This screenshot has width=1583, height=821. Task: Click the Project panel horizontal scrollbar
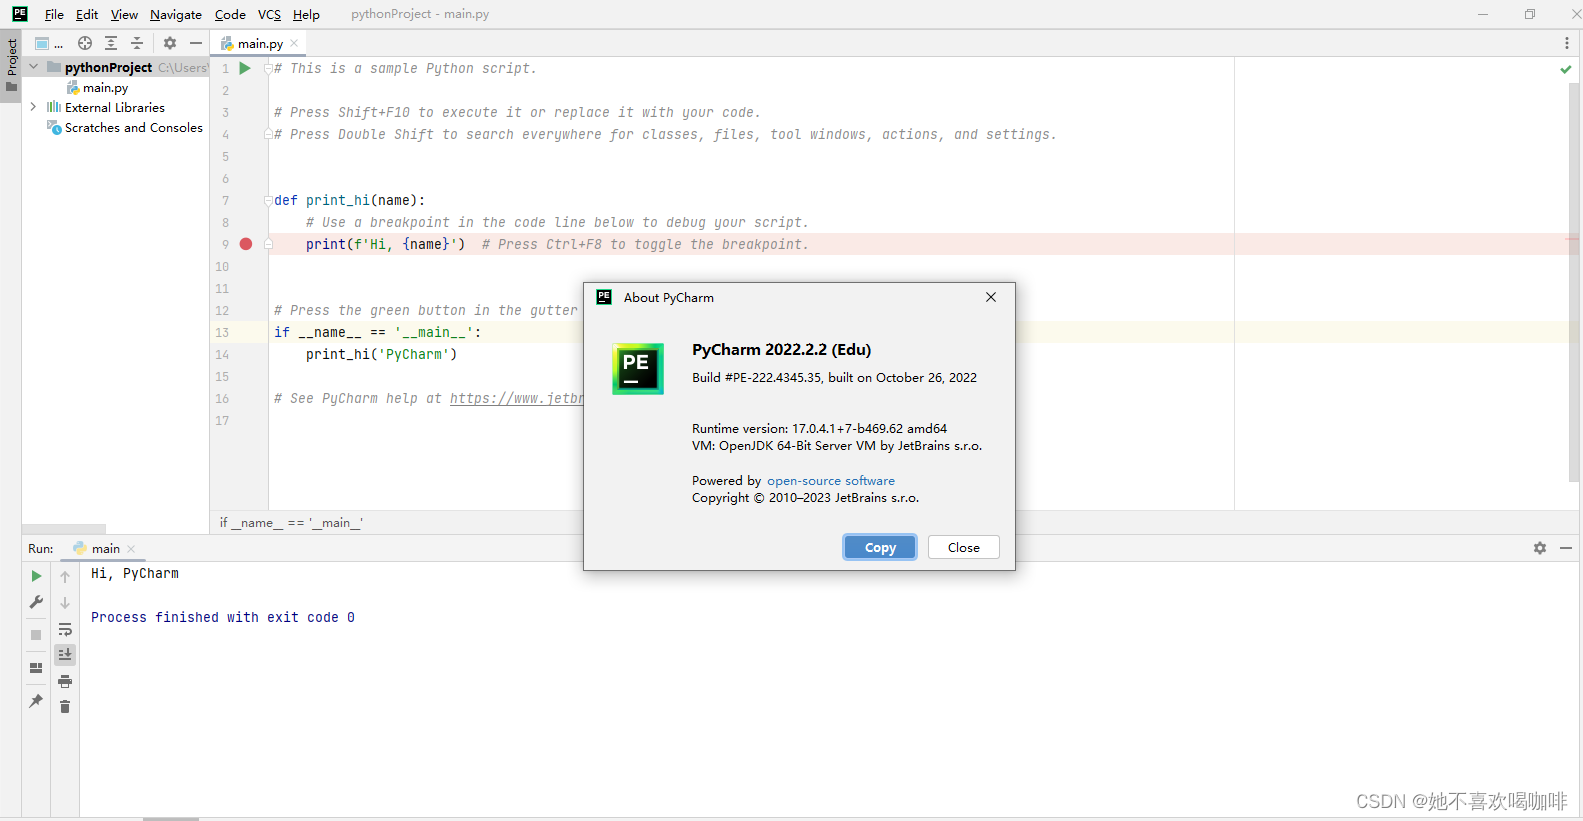click(x=64, y=529)
